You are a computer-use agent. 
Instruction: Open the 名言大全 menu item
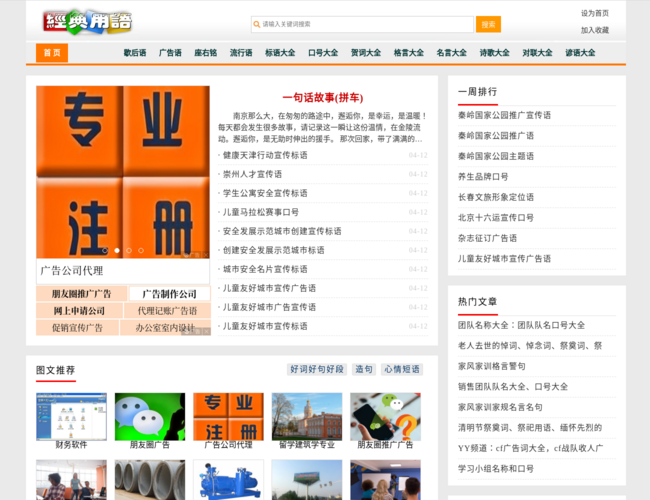(451, 53)
